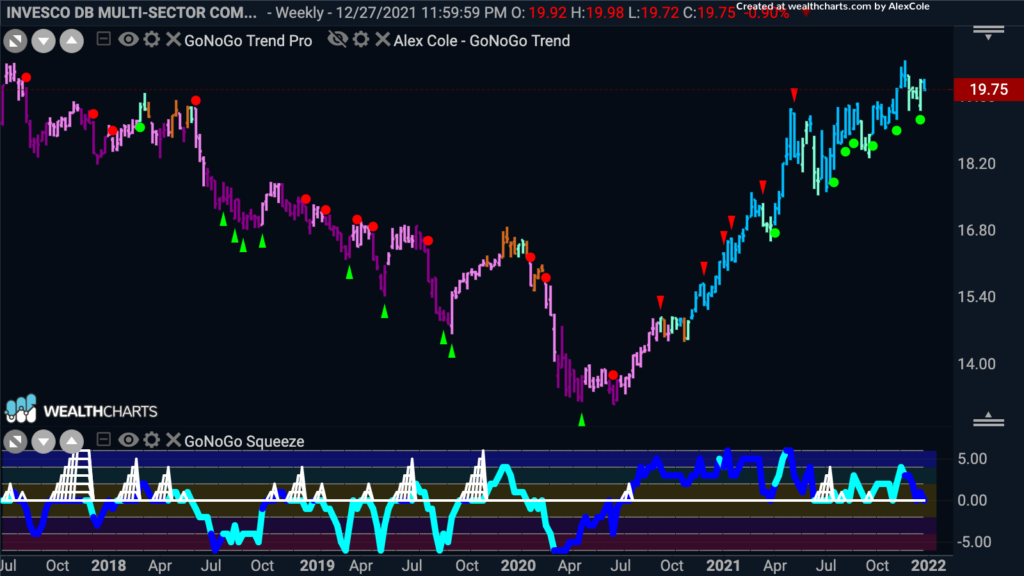Screen dimensions: 1024x576
Task: Click the bottom price-scale adjust icon
Action: point(989,419)
